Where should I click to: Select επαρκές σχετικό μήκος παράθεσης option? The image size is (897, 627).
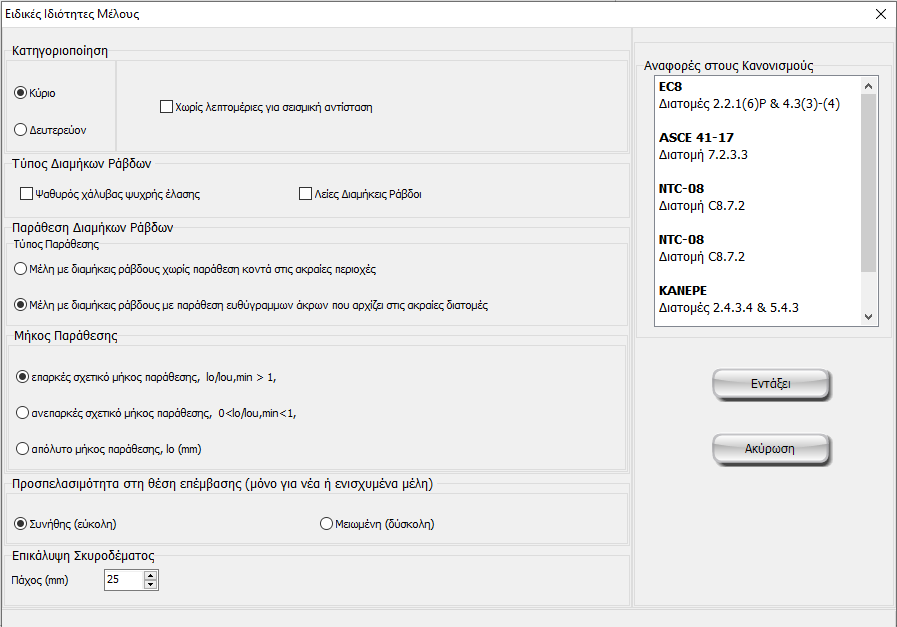[24, 377]
